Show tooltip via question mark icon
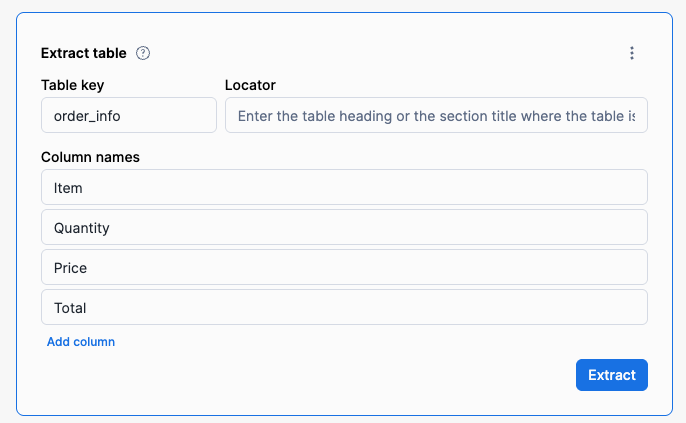686x423 pixels. 143,54
